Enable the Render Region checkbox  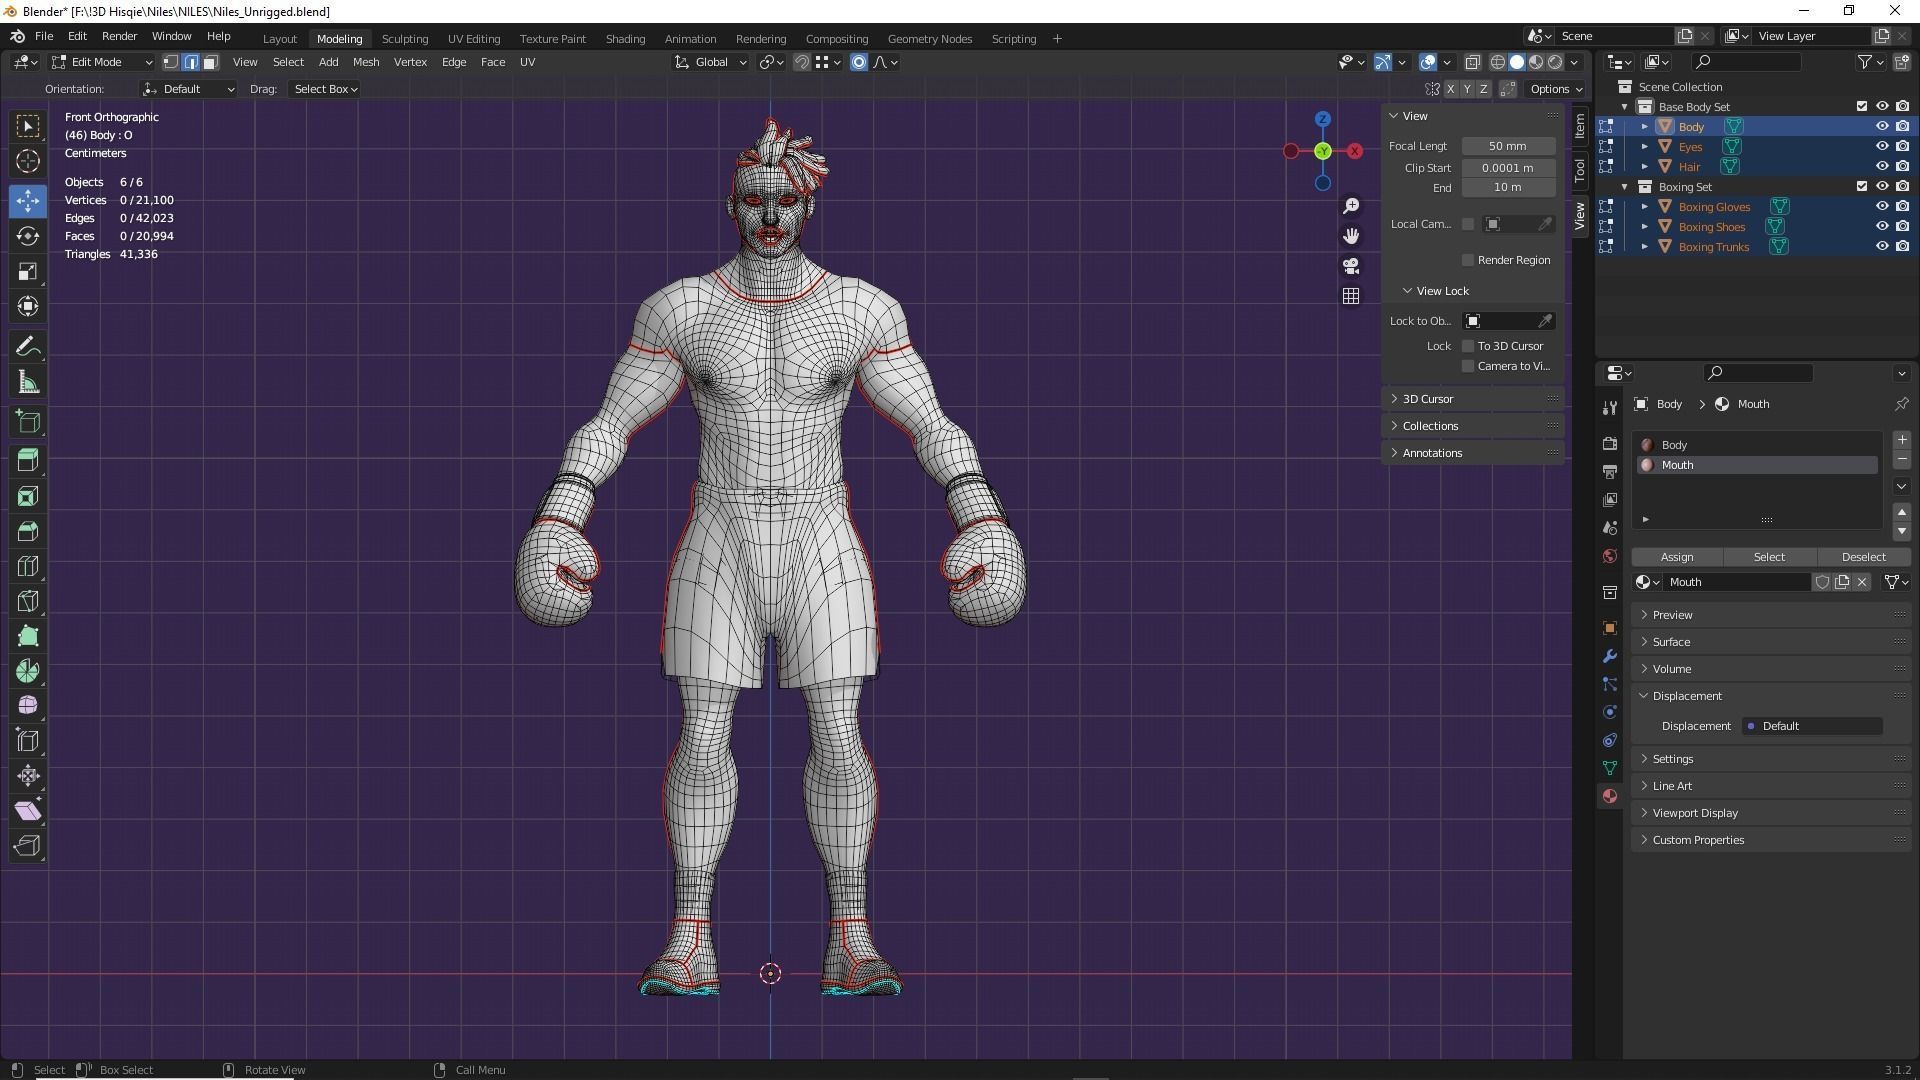[x=1468, y=260]
